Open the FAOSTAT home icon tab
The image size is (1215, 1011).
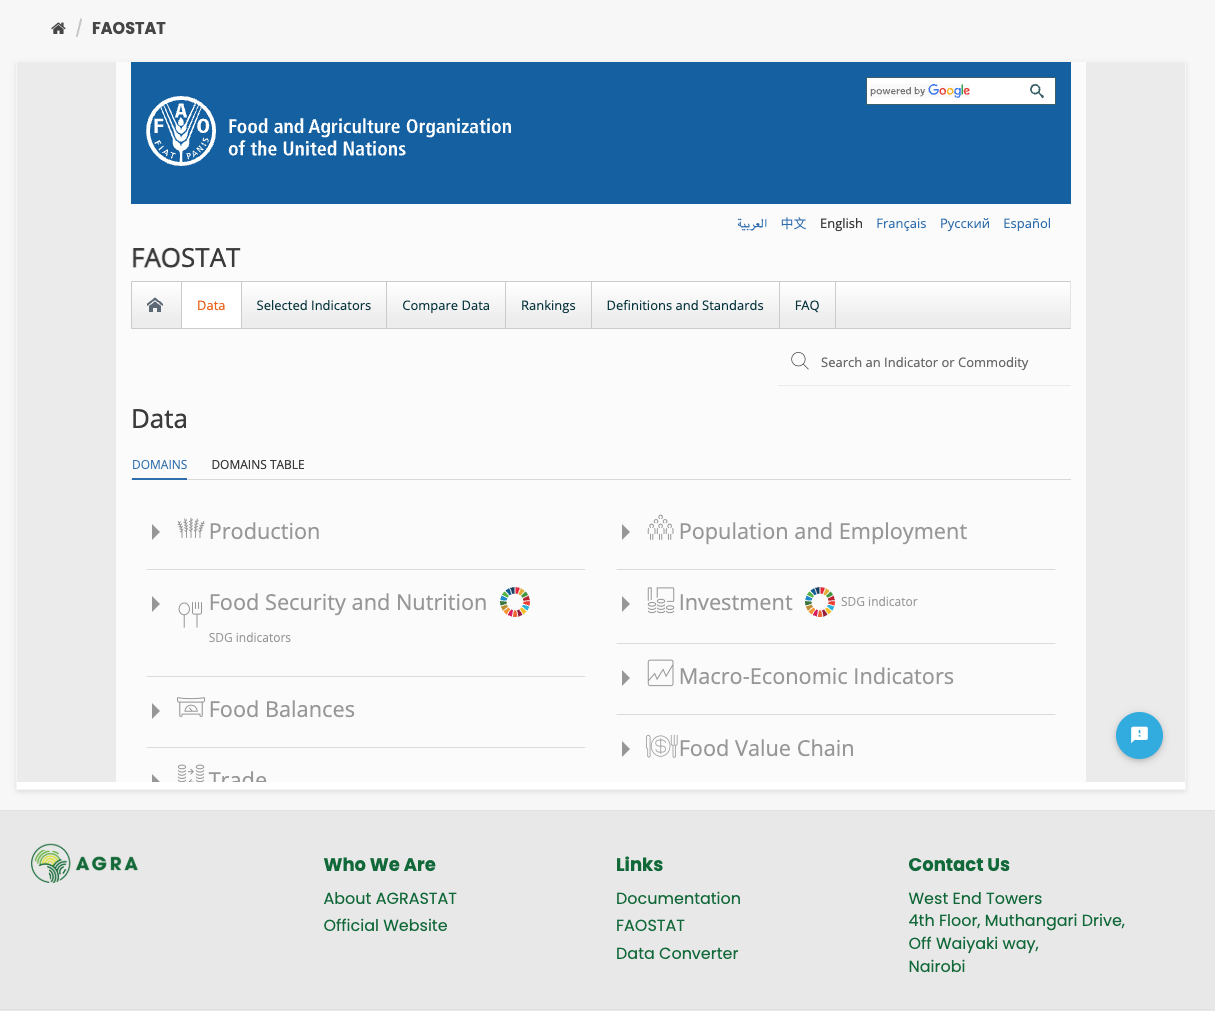click(155, 305)
